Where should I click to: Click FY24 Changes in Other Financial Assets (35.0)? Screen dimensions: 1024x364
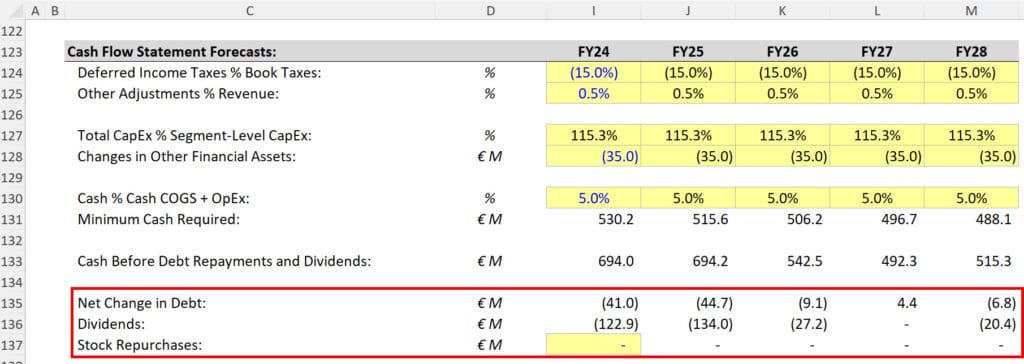pos(594,157)
